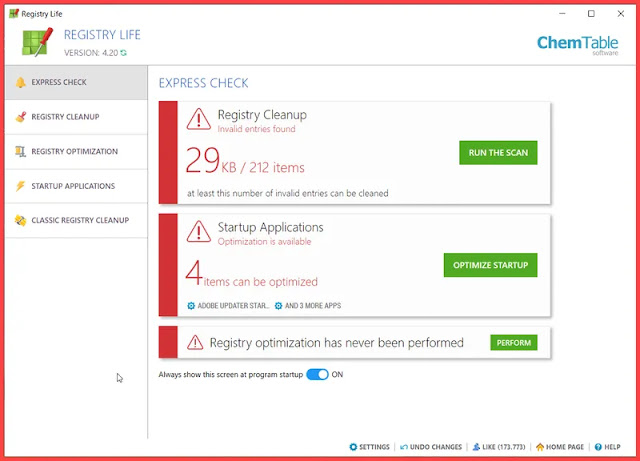Click the warning triangle beside Registry optimization message
Image resolution: width=640 pixels, height=461 pixels.
(195, 343)
